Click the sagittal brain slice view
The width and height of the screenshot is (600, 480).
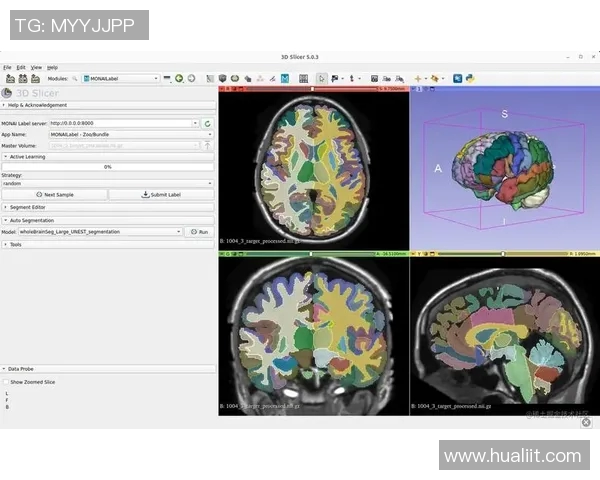click(x=504, y=335)
